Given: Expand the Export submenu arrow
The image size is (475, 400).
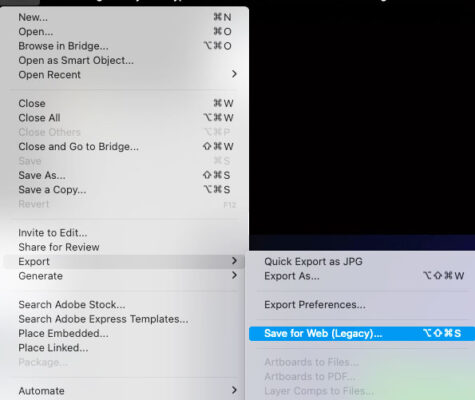Looking at the screenshot, I should [234, 261].
